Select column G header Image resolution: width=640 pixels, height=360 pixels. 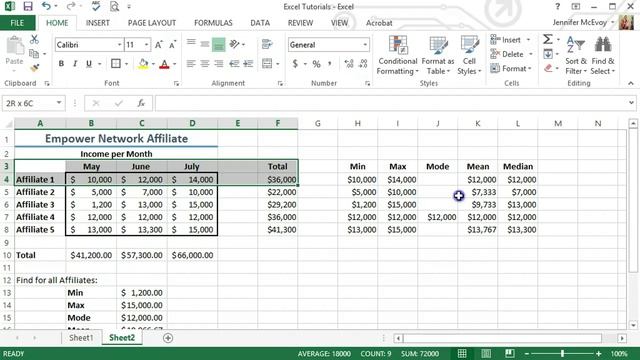coord(318,123)
